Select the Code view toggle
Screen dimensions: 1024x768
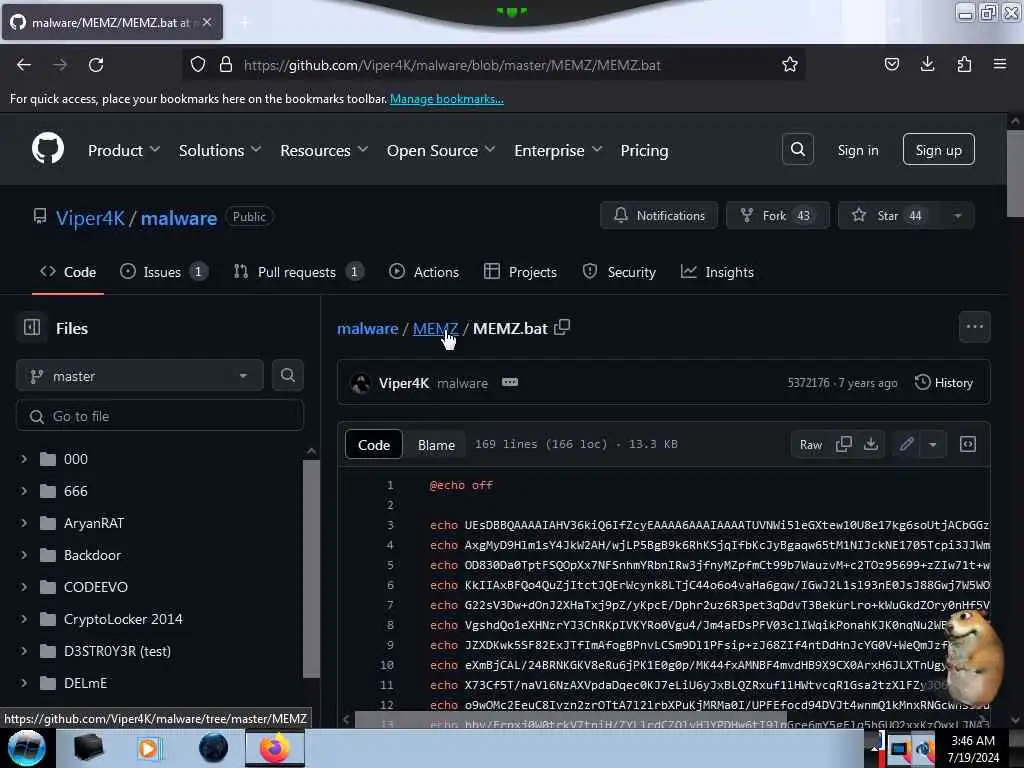[x=374, y=445]
